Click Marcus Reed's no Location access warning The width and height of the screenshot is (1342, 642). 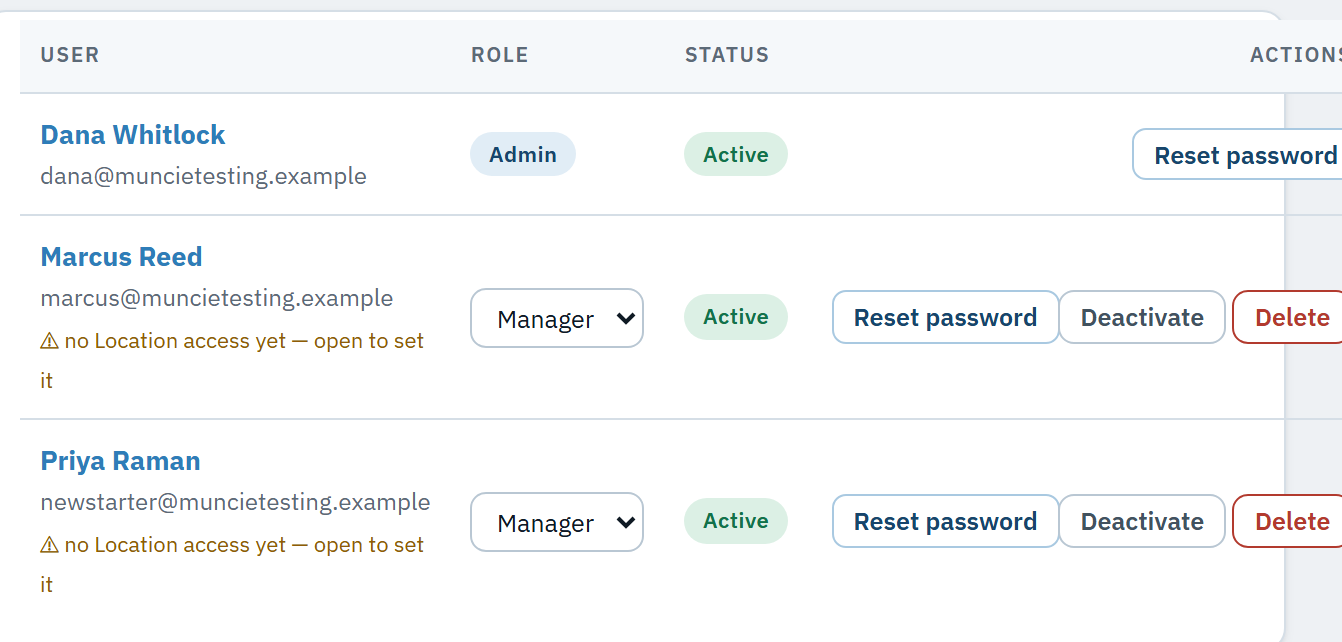(x=232, y=360)
